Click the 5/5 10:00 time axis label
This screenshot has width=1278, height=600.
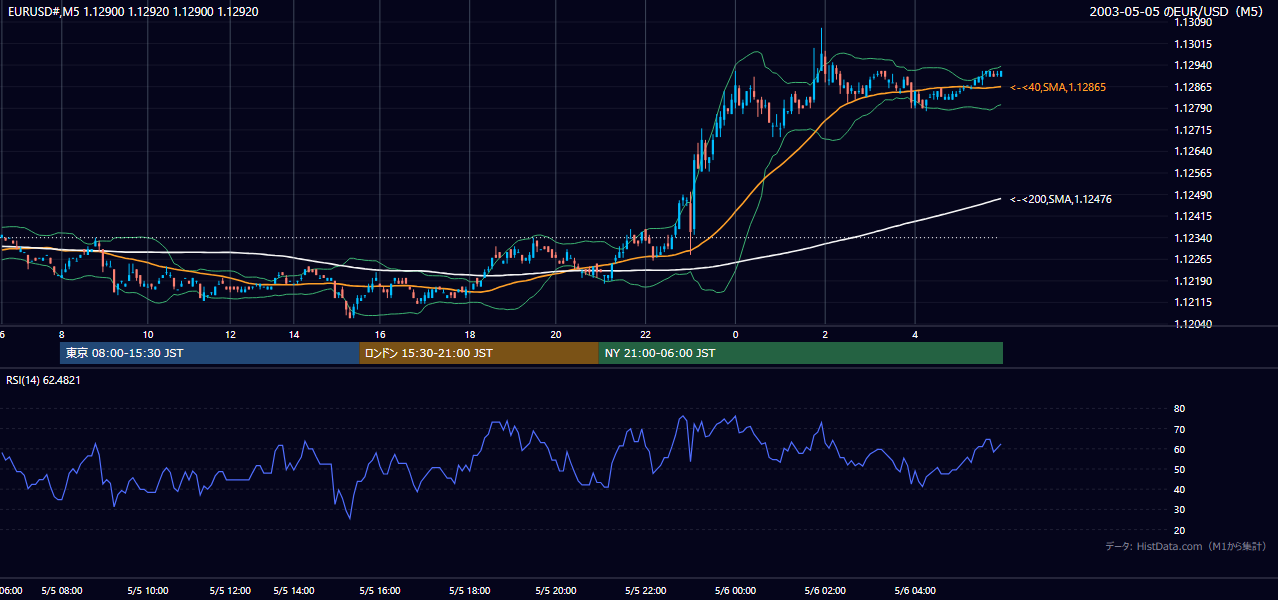click(x=147, y=590)
